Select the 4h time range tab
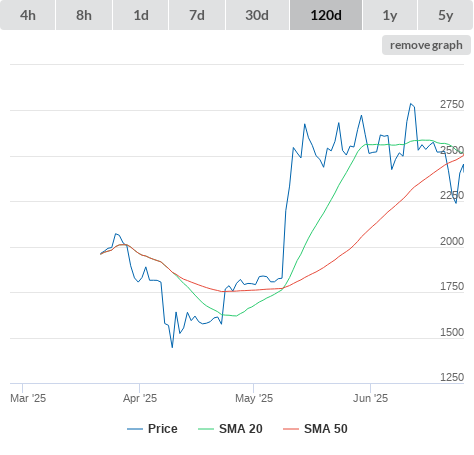 point(28,15)
